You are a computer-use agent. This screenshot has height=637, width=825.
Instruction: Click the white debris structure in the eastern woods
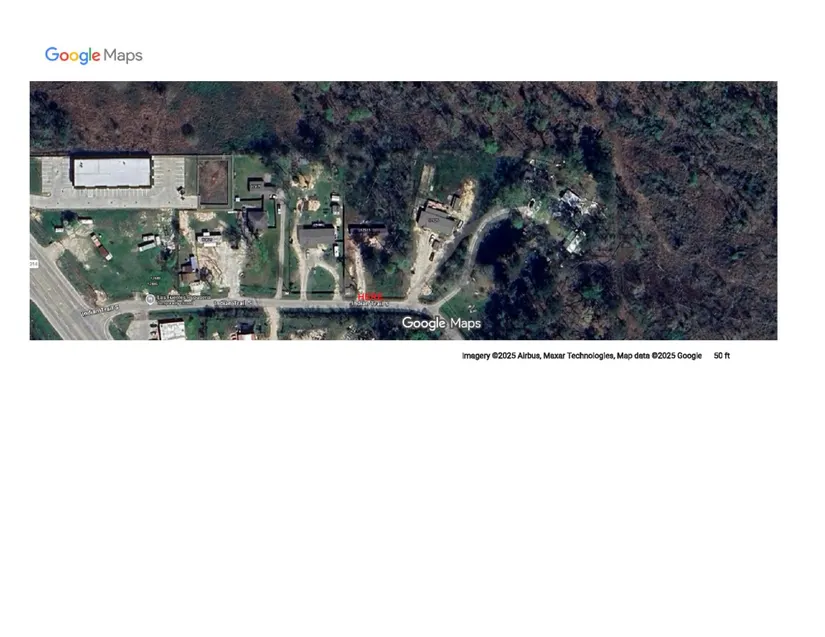[x=574, y=203]
